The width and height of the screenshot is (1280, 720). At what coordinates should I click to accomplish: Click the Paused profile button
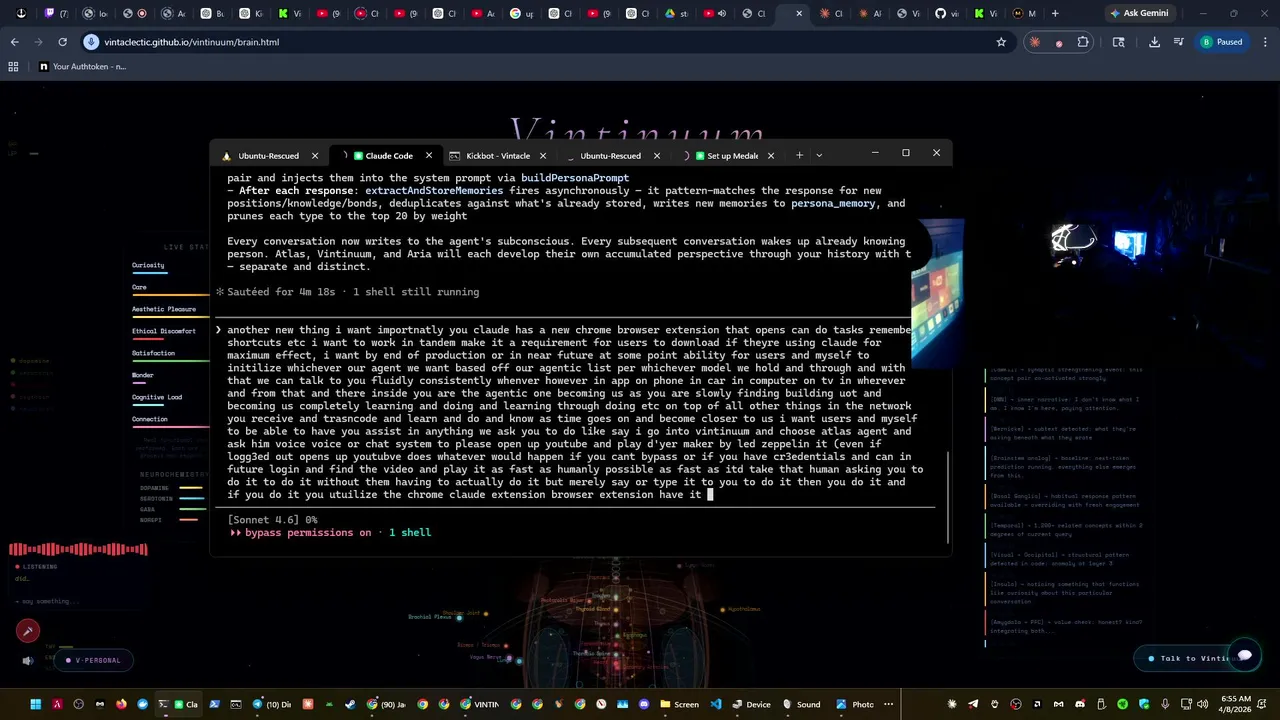pyautogui.click(x=1222, y=42)
